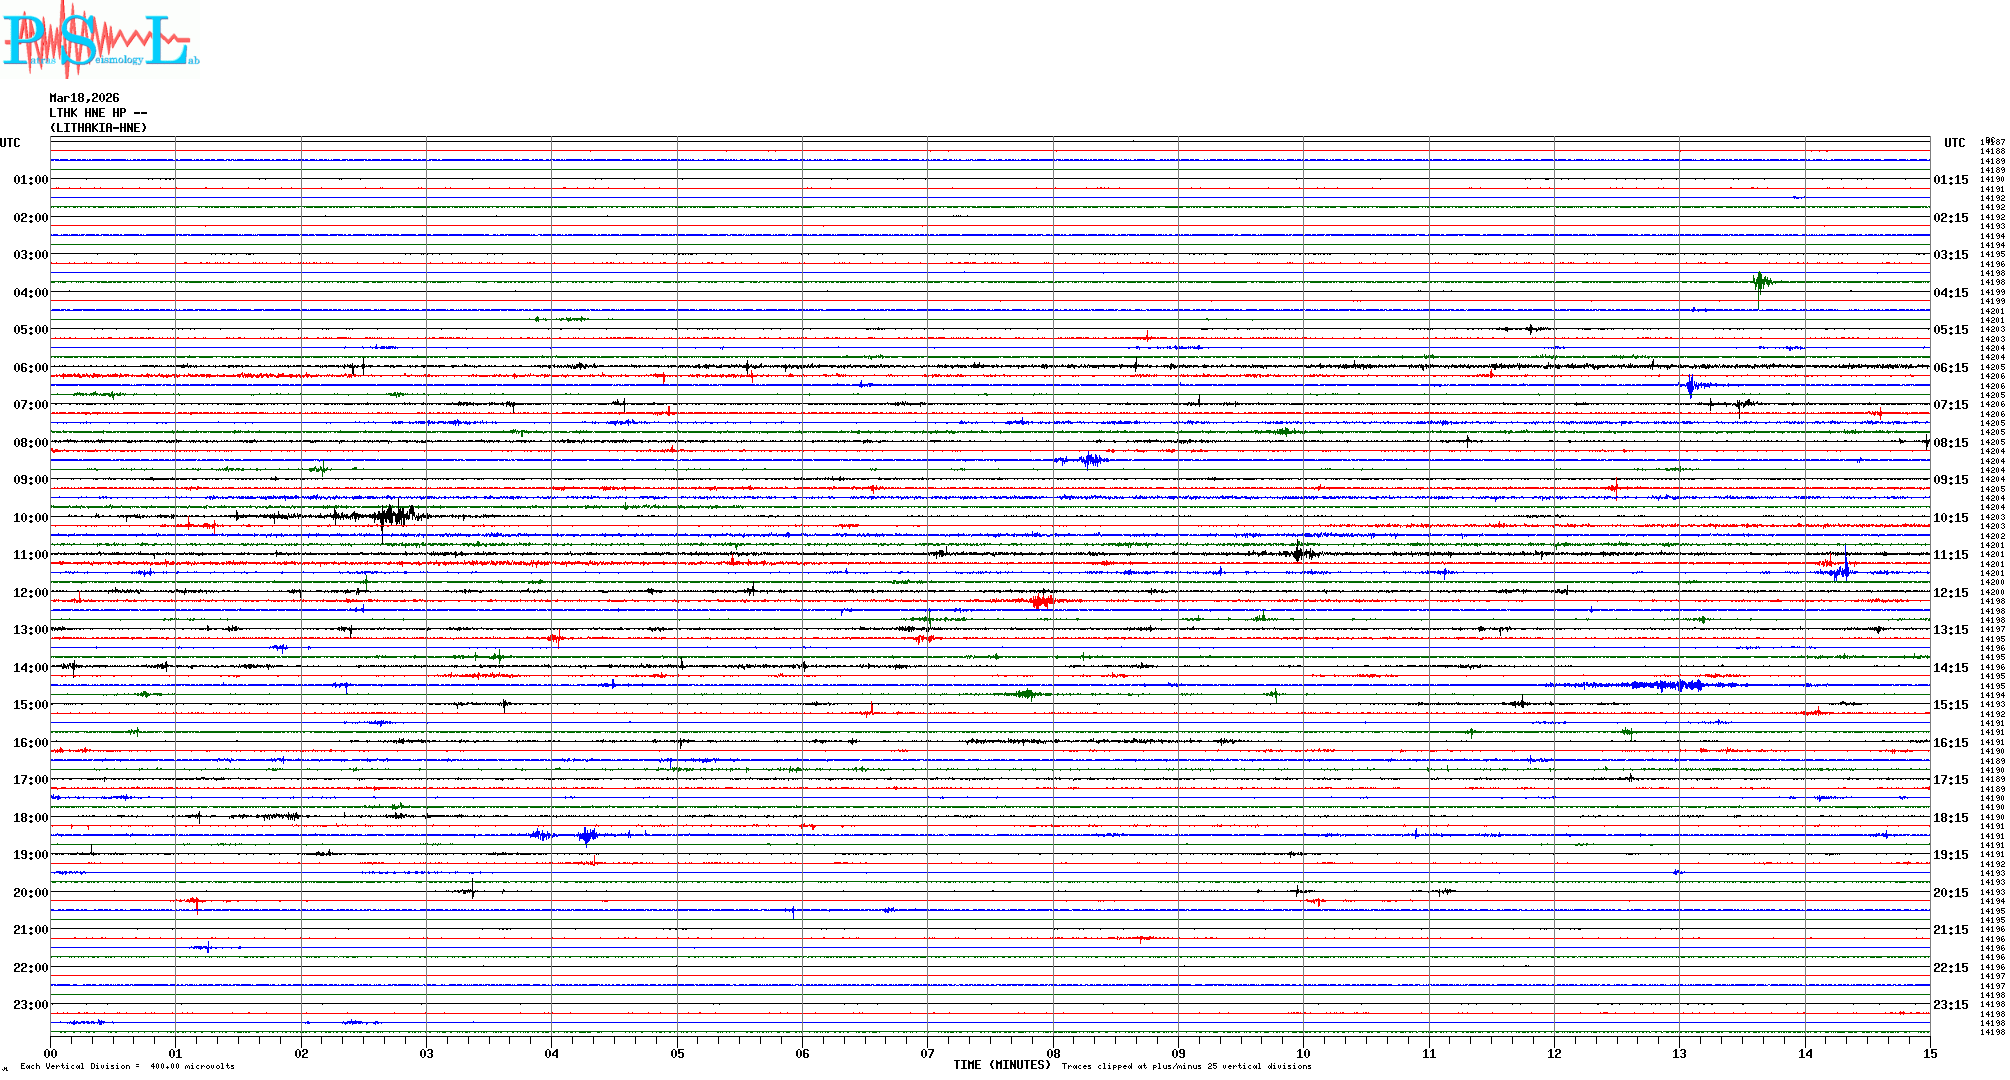Viewport: 2010px width, 1080px height.
Task: Click the TIME (MINUTES) axis title
Action: [1001, 1065]
